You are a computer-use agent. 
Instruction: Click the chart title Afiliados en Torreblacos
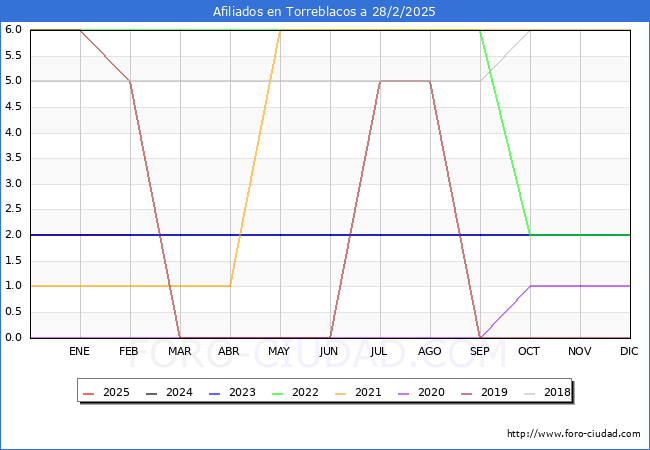(324, 12)
